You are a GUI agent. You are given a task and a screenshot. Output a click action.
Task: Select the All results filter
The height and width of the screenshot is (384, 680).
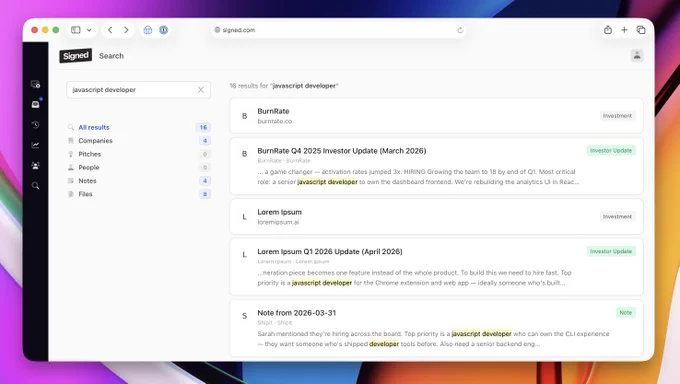point(138,127)
